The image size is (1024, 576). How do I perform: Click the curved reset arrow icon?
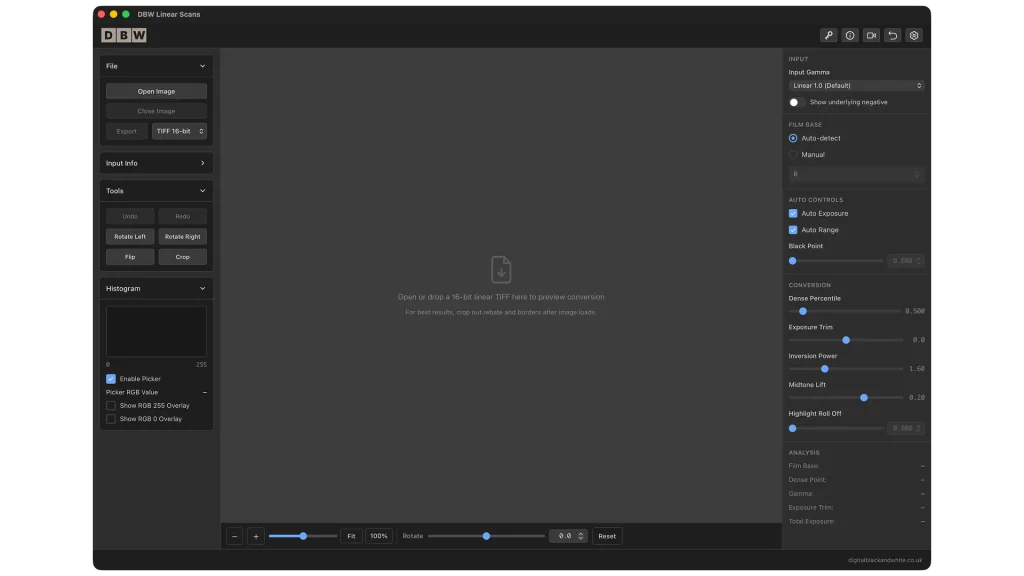point(893,35)
